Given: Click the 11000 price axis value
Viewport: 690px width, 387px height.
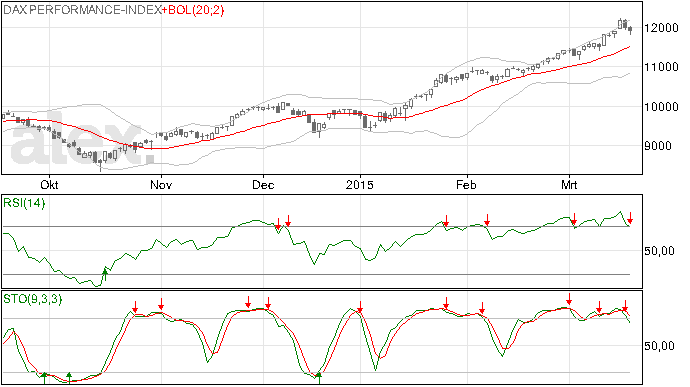Looking at the screenshot, I should coord(661,67).
